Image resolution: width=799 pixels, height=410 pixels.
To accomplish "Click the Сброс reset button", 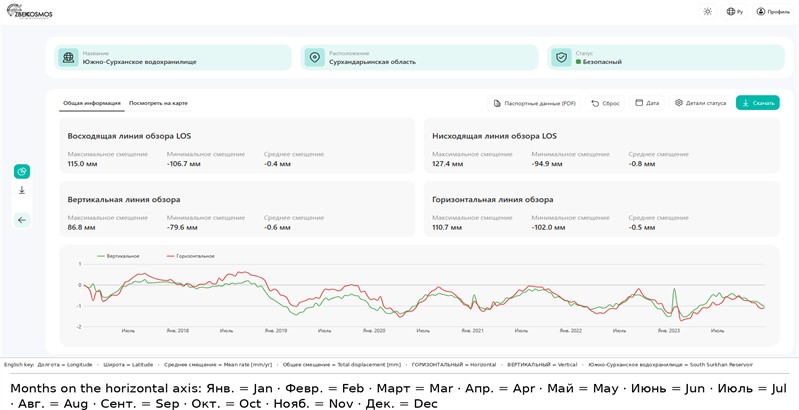I will click(605, 103).
